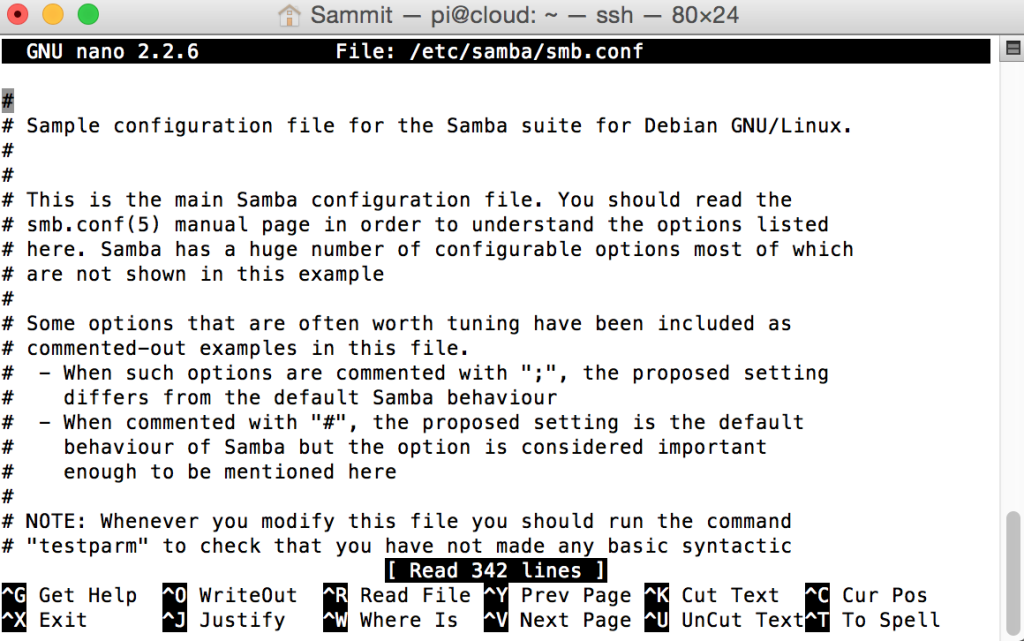Image resolution: width=1024 pixels, height=641 pixels.
Task: Click the ^G Get Help shortcut
Action: click(69, 595)
